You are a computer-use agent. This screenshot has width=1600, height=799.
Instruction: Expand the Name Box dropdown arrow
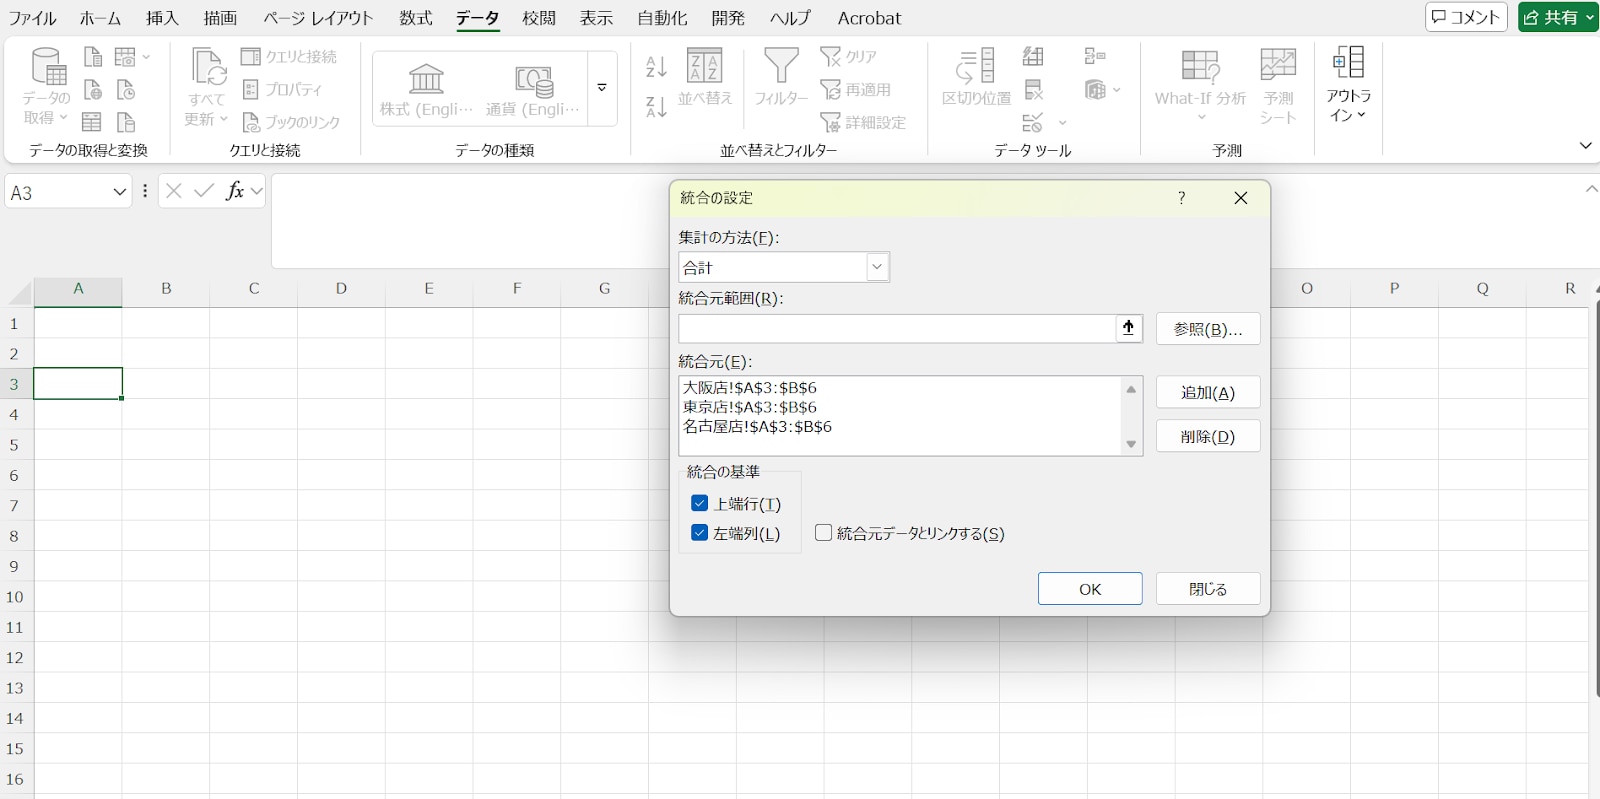click(120, 192)
